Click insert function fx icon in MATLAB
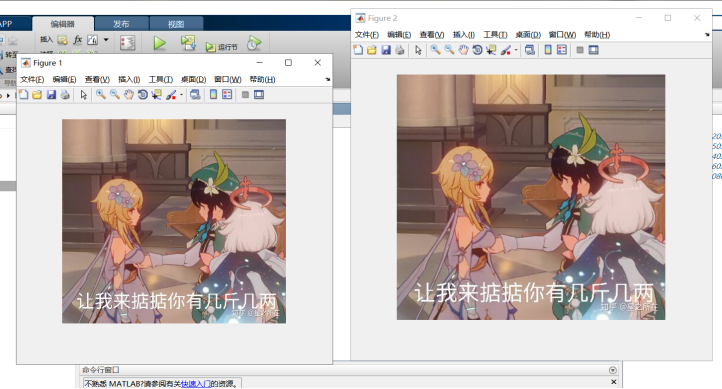Image resolution: width=722 pixels, height=389 pixels. (x=78, y=40)
